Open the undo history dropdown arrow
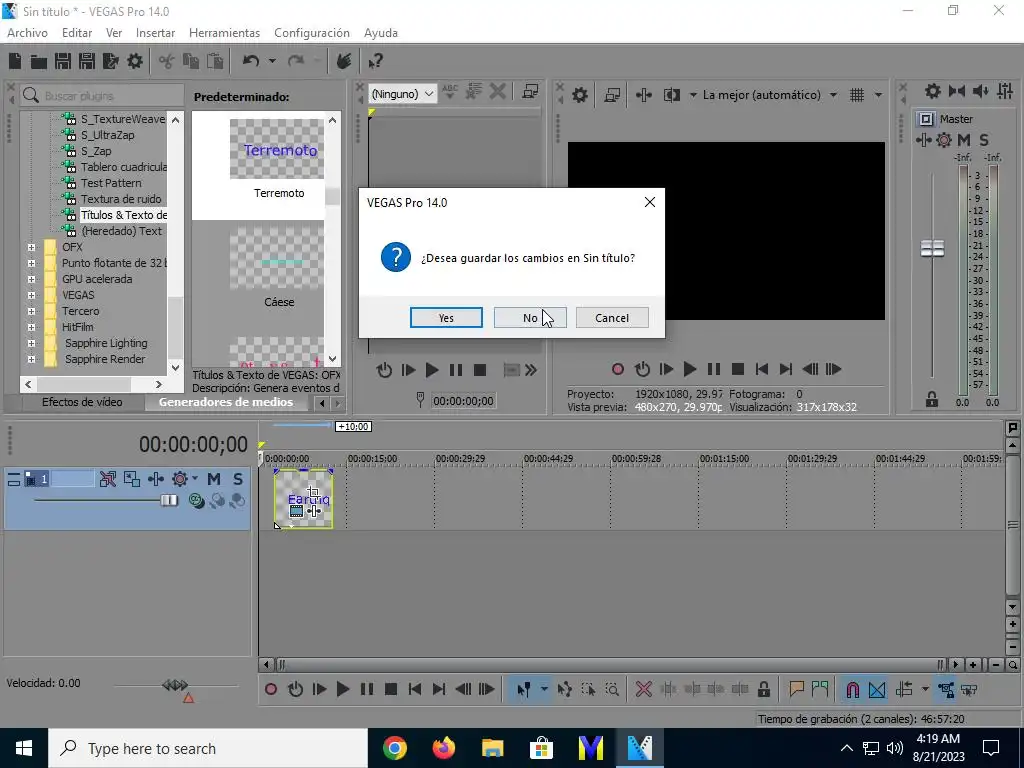Viewport: 1024px width, 768px height. pyautogui.click(x=272, y=61)
